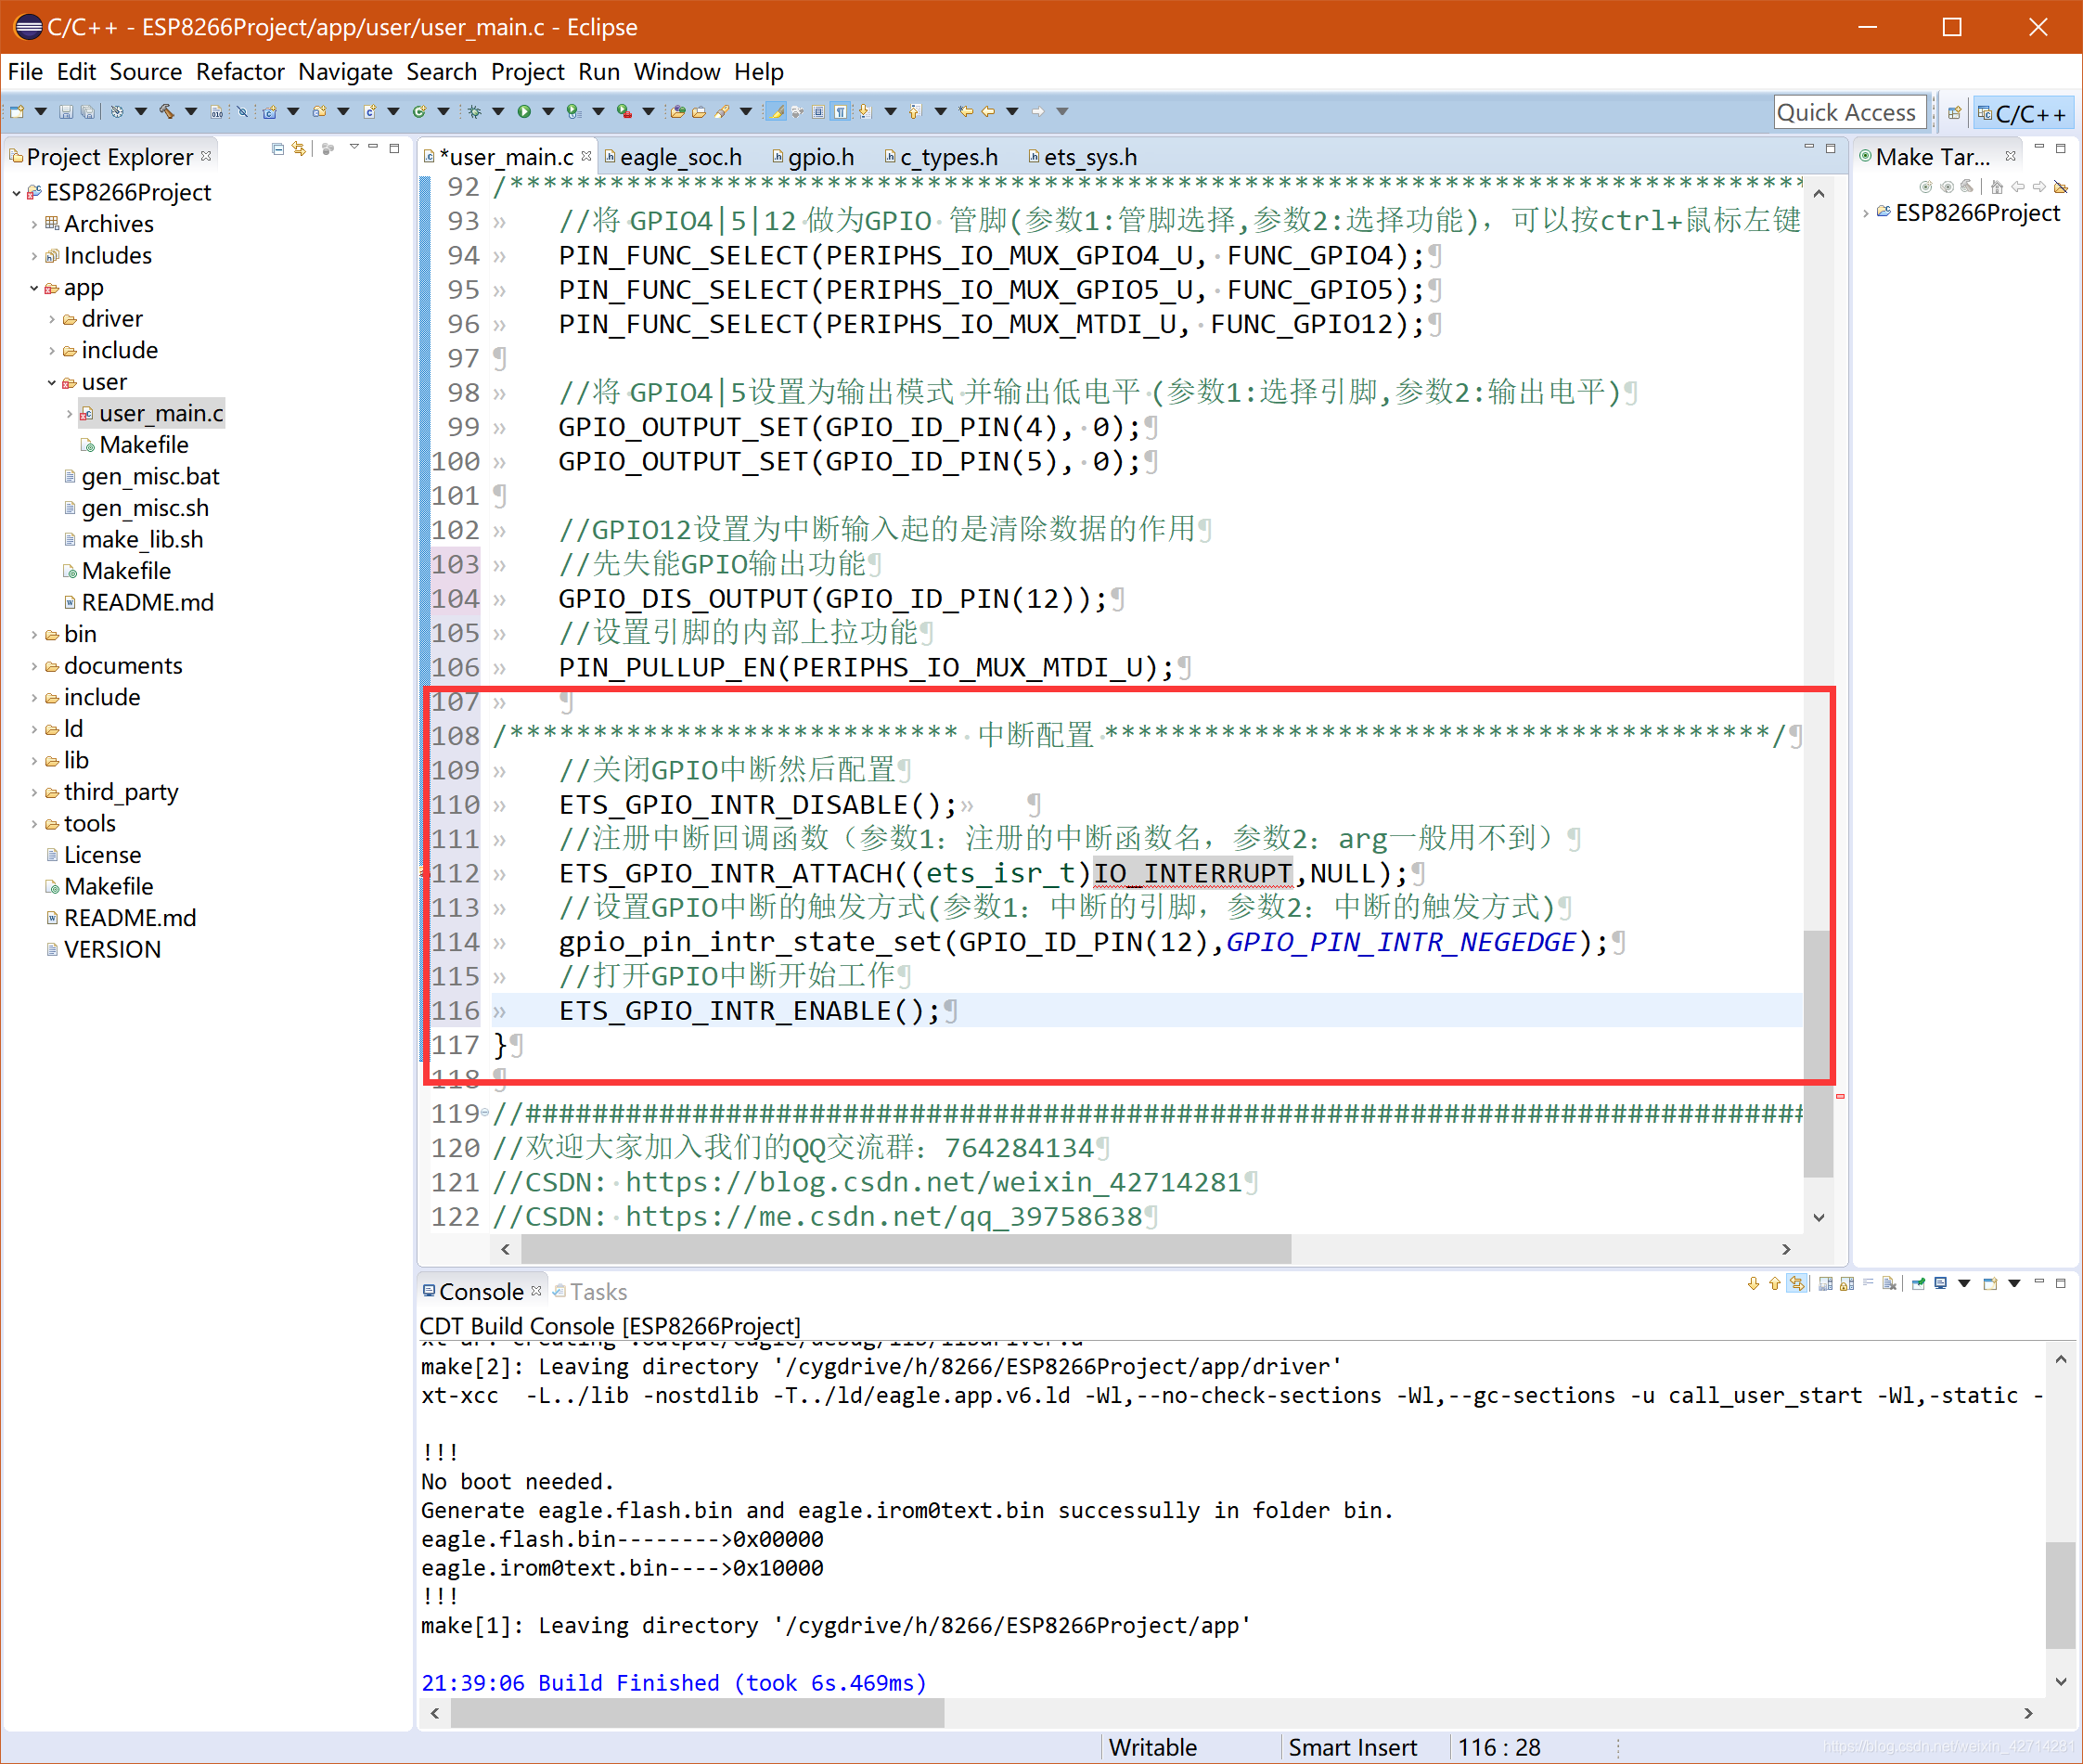Switch to eagle_soc.h editor tab
Image resolution: width=2083 pixels, height=1764 pixels.
tap(679, 157)
